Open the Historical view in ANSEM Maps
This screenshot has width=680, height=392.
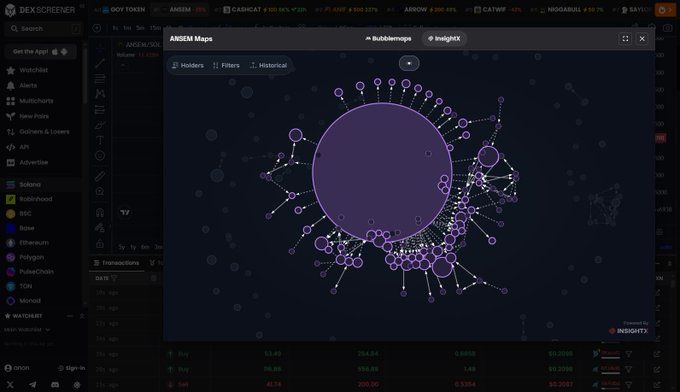[268, 65]
